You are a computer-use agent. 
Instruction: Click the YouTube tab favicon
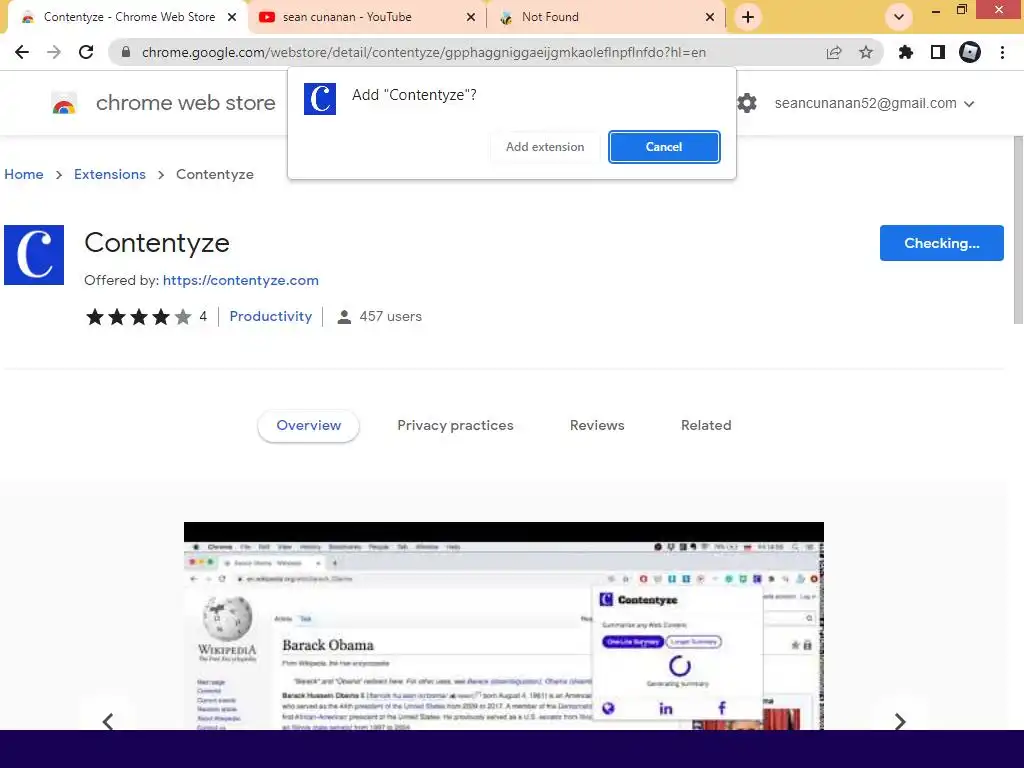(266, 17)
